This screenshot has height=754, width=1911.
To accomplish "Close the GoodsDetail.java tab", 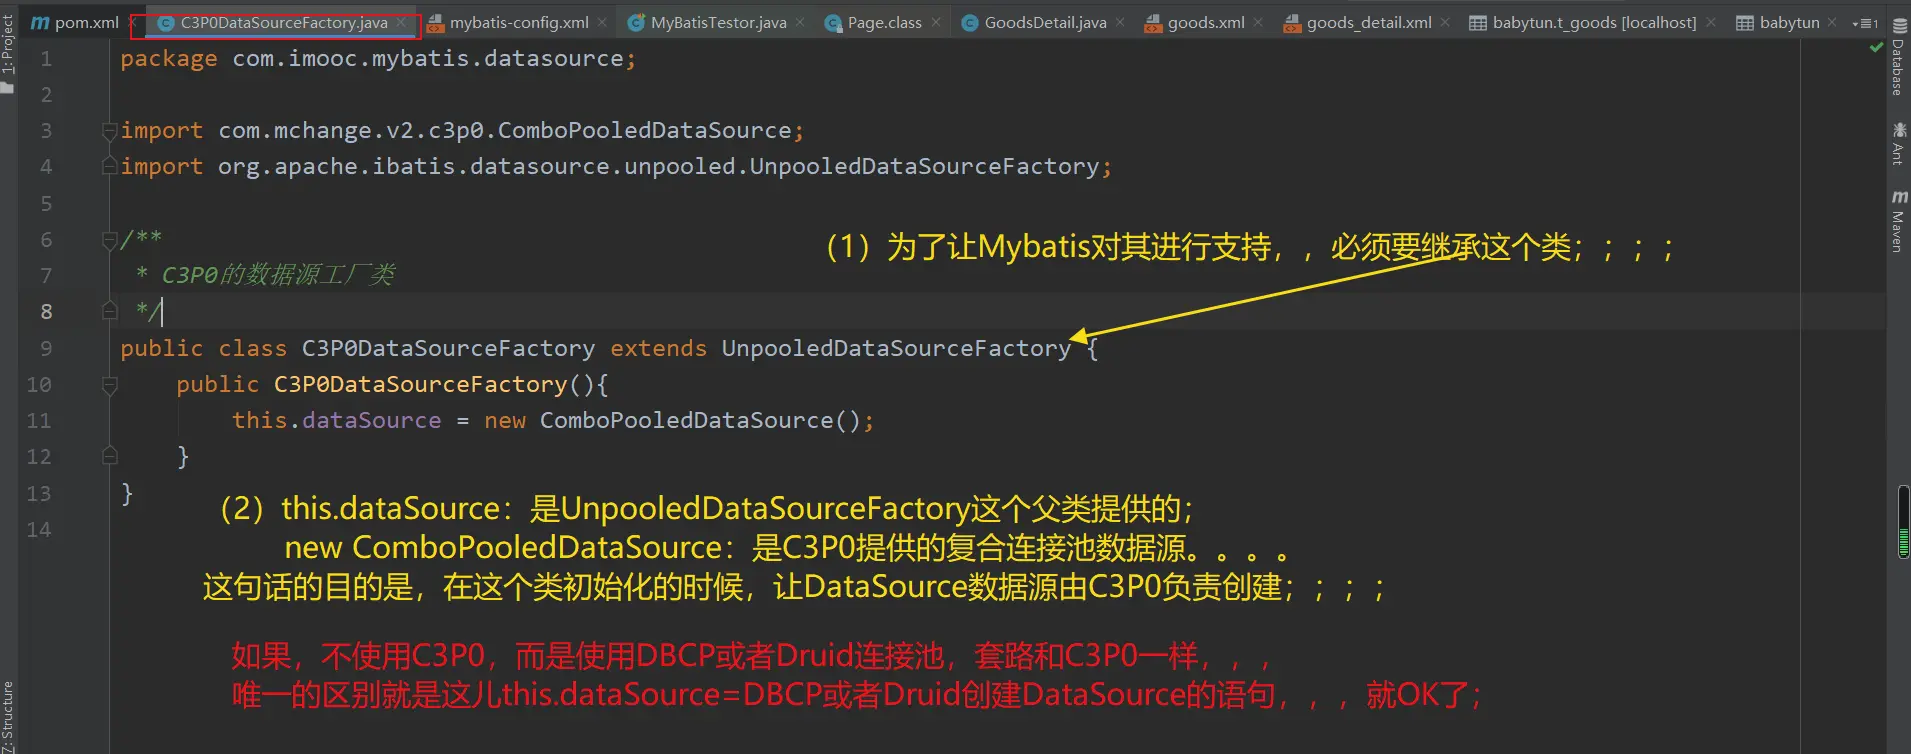I will [1120, 22].
